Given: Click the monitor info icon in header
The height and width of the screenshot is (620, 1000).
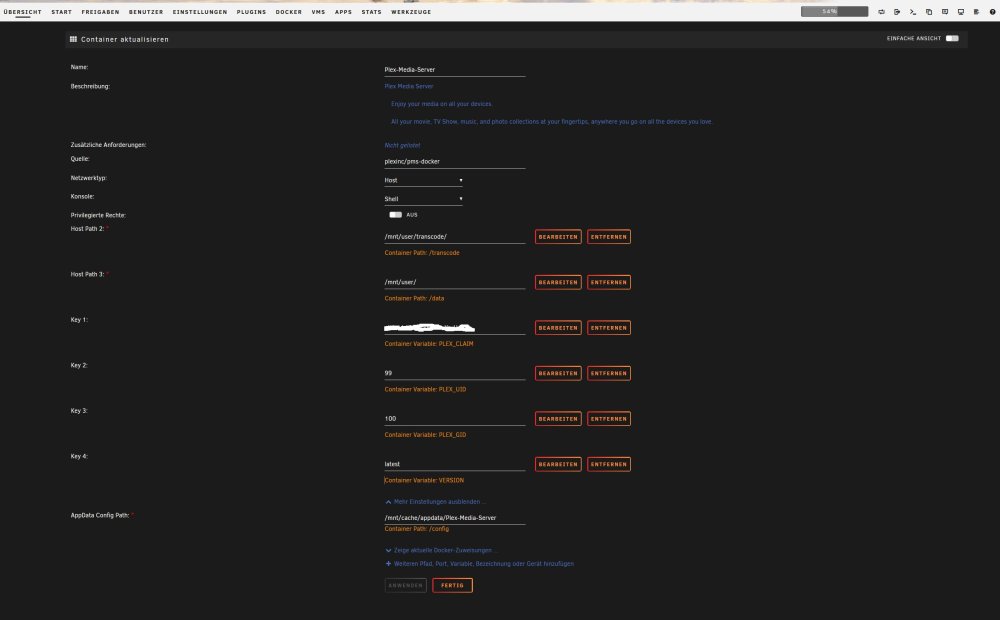Looking at the screenshot, I should pyautogui.click(x=961, y=11).
